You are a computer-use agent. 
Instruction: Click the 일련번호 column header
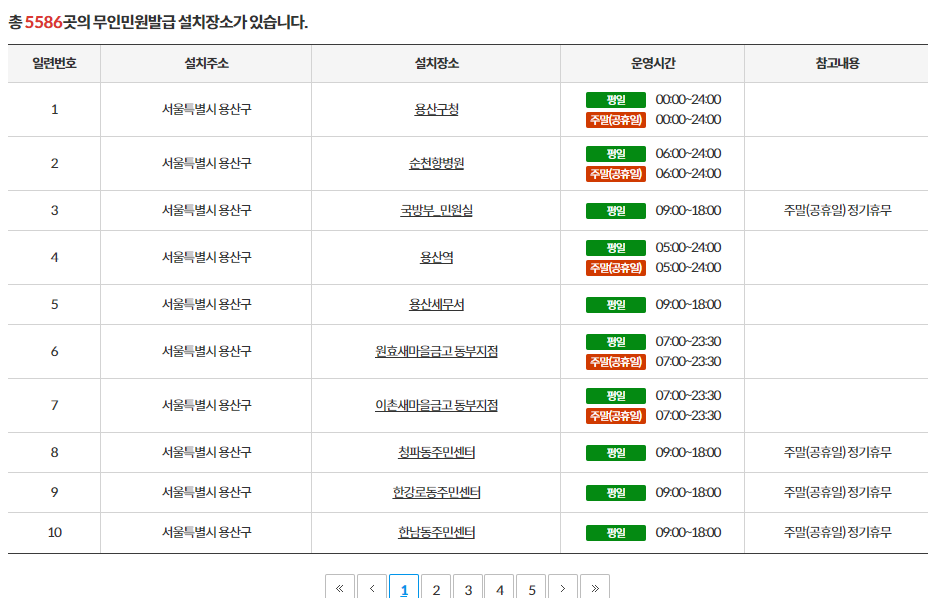[x=54, y=63]
